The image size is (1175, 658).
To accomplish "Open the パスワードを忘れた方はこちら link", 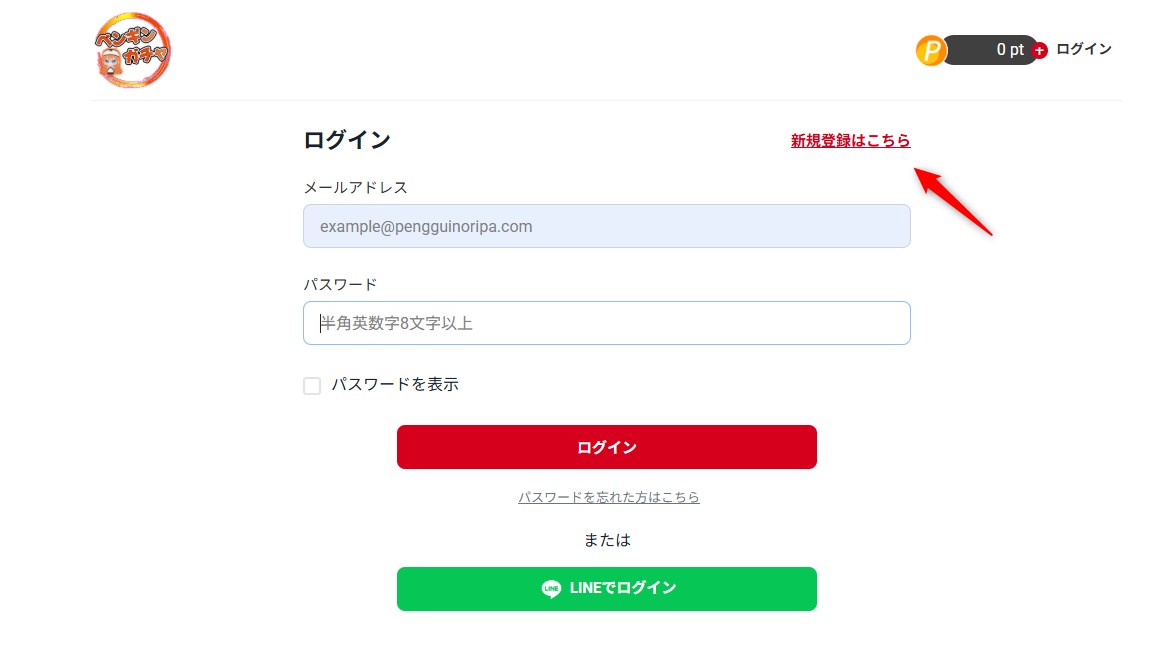I will 608,497.
